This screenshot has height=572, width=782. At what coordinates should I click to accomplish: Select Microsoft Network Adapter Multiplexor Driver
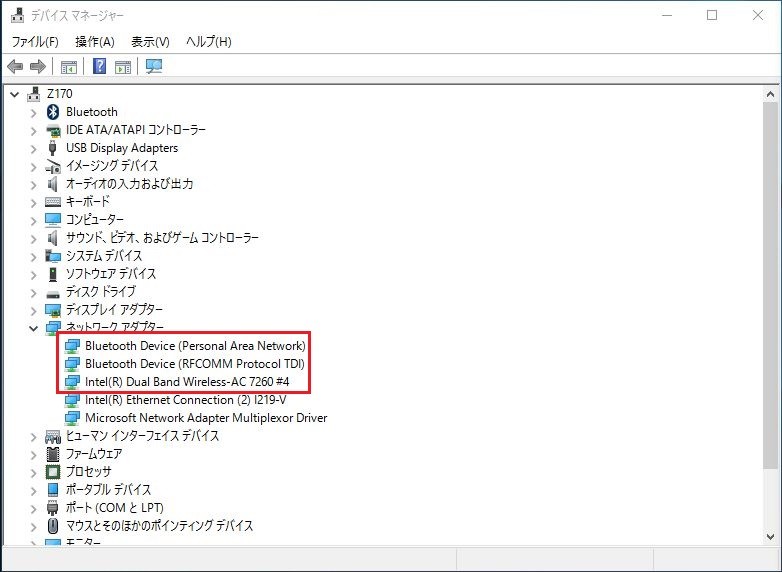206,418
